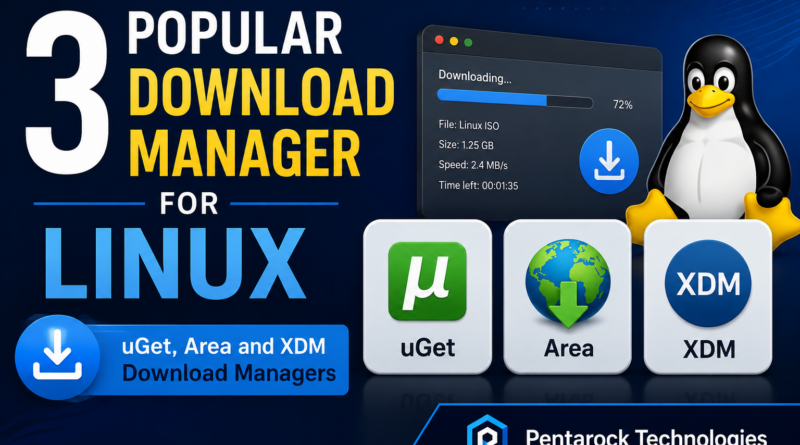Click the Pentarock Technologies hexagon logo
This screenshot has width=800, height=445.
click(x=487, y=430)
